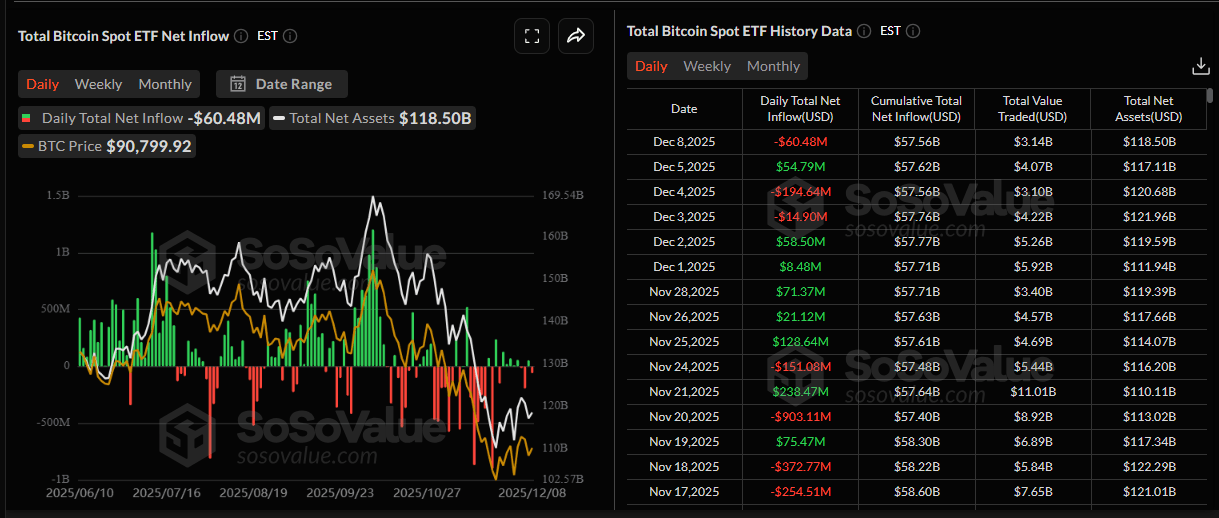Viewport: 1219px width, 518px height.
Task: Click the -$151.08M inflow value
Action: pos(800,367)
